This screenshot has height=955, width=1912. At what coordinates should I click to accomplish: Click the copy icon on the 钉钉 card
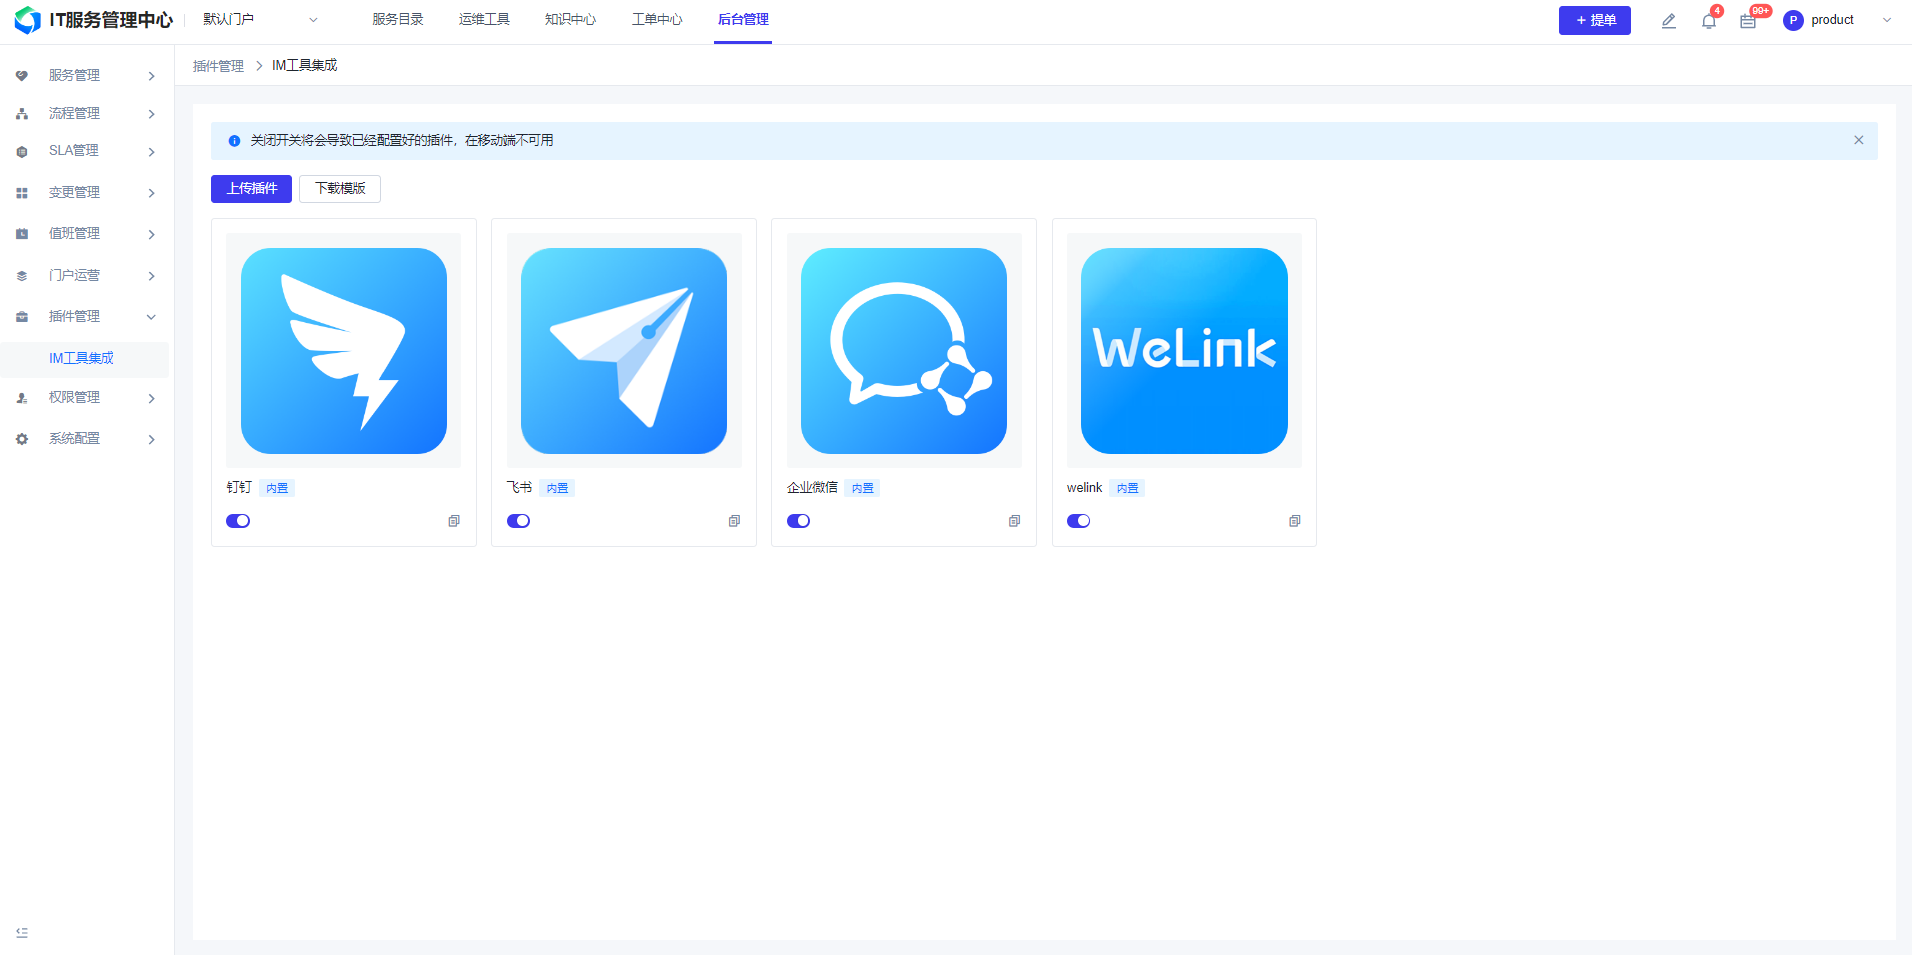(454, 521)
